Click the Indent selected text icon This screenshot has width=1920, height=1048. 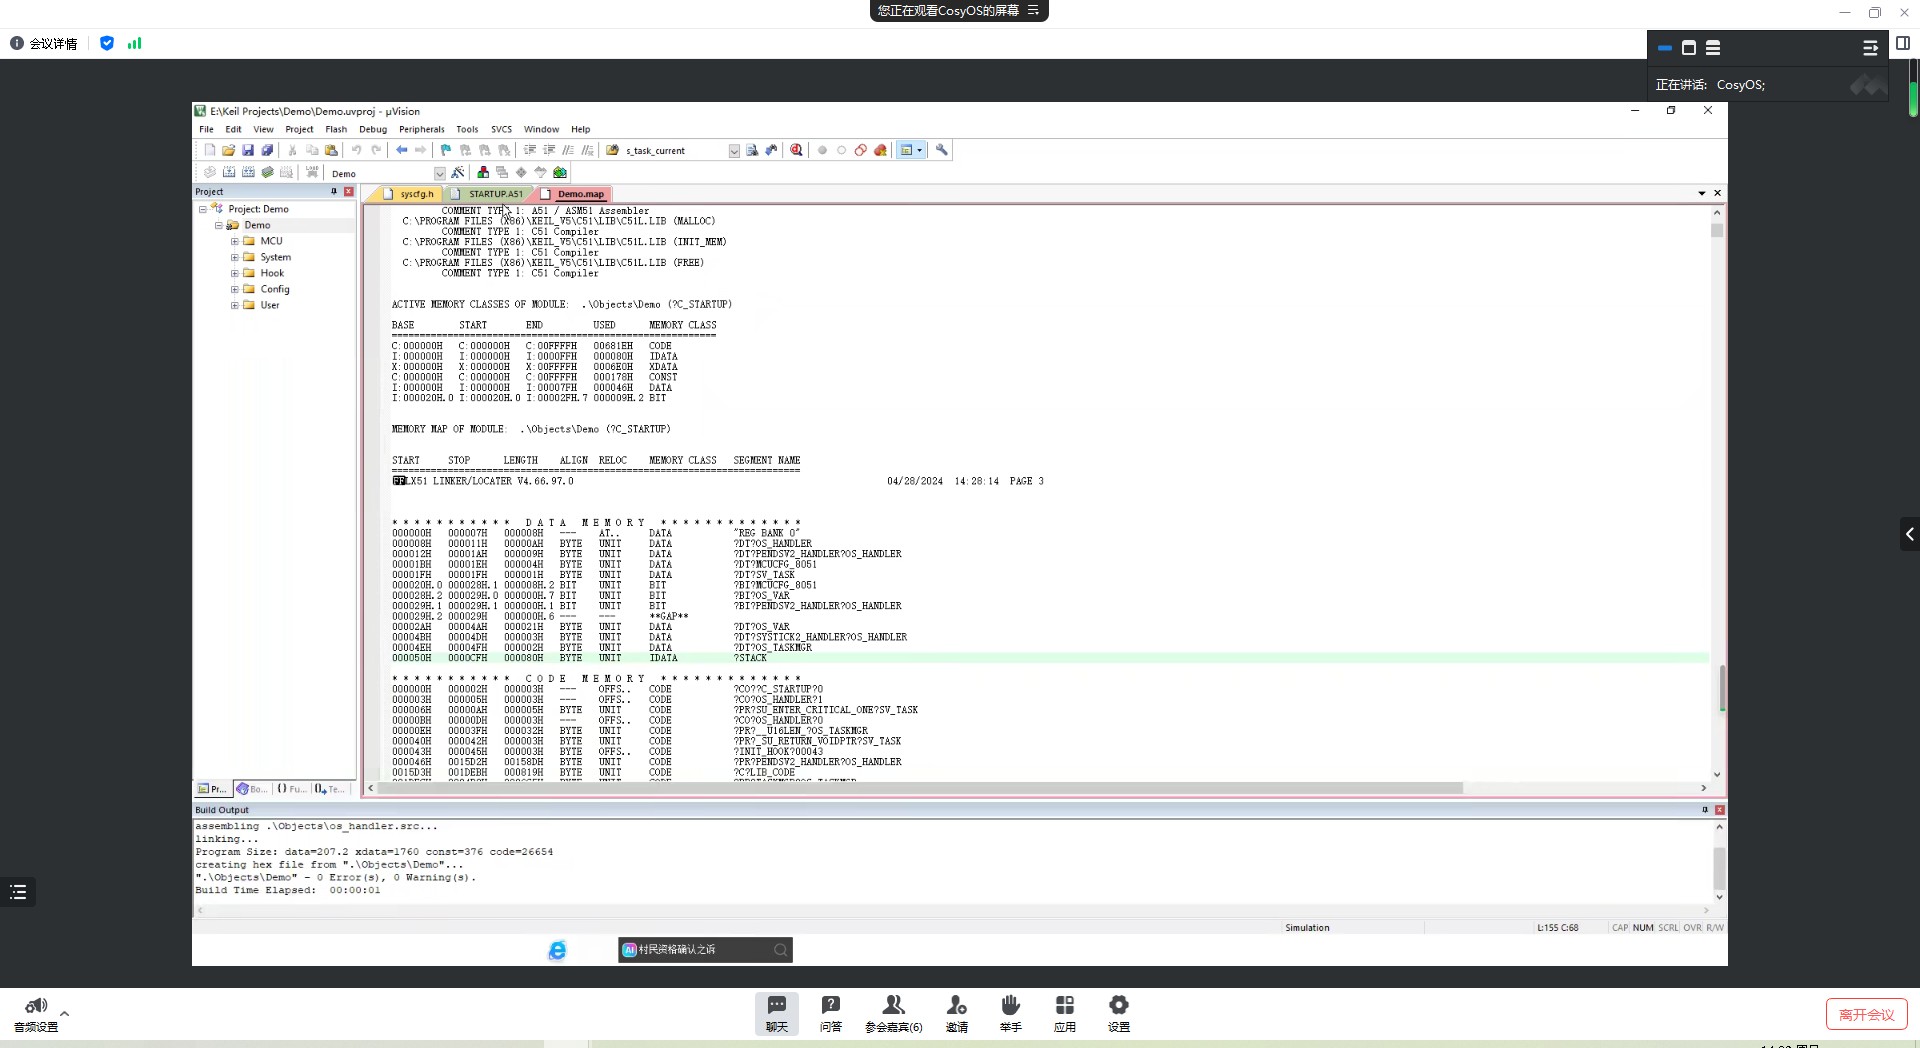click(x=530, y=150)
